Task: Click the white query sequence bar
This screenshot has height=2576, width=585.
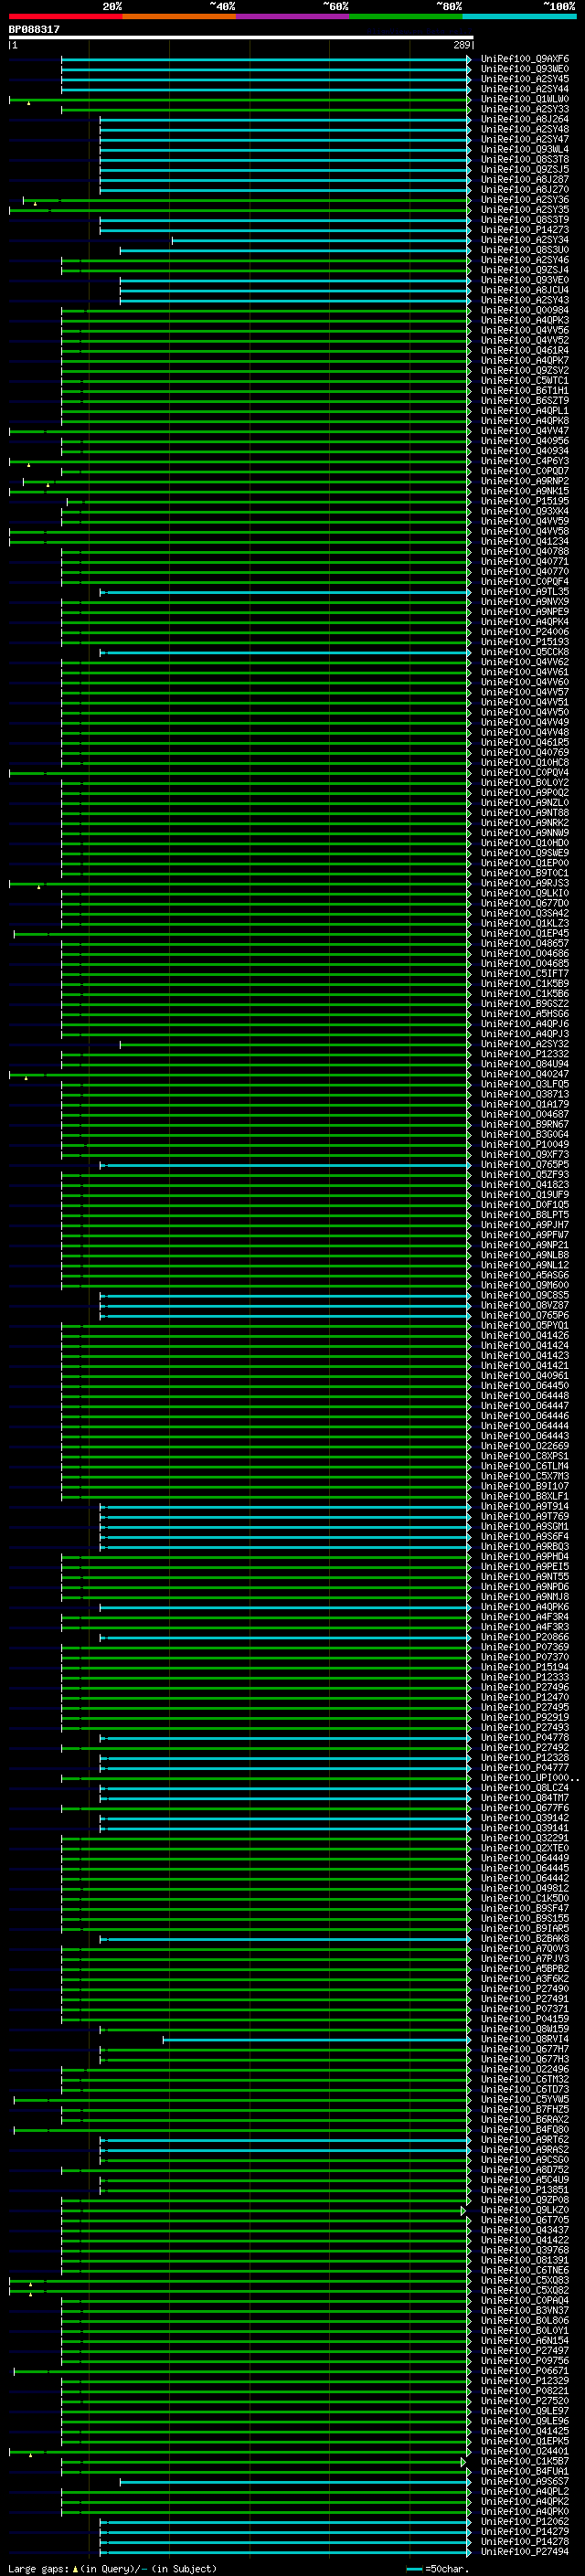Action: click(x=240, y=37)
